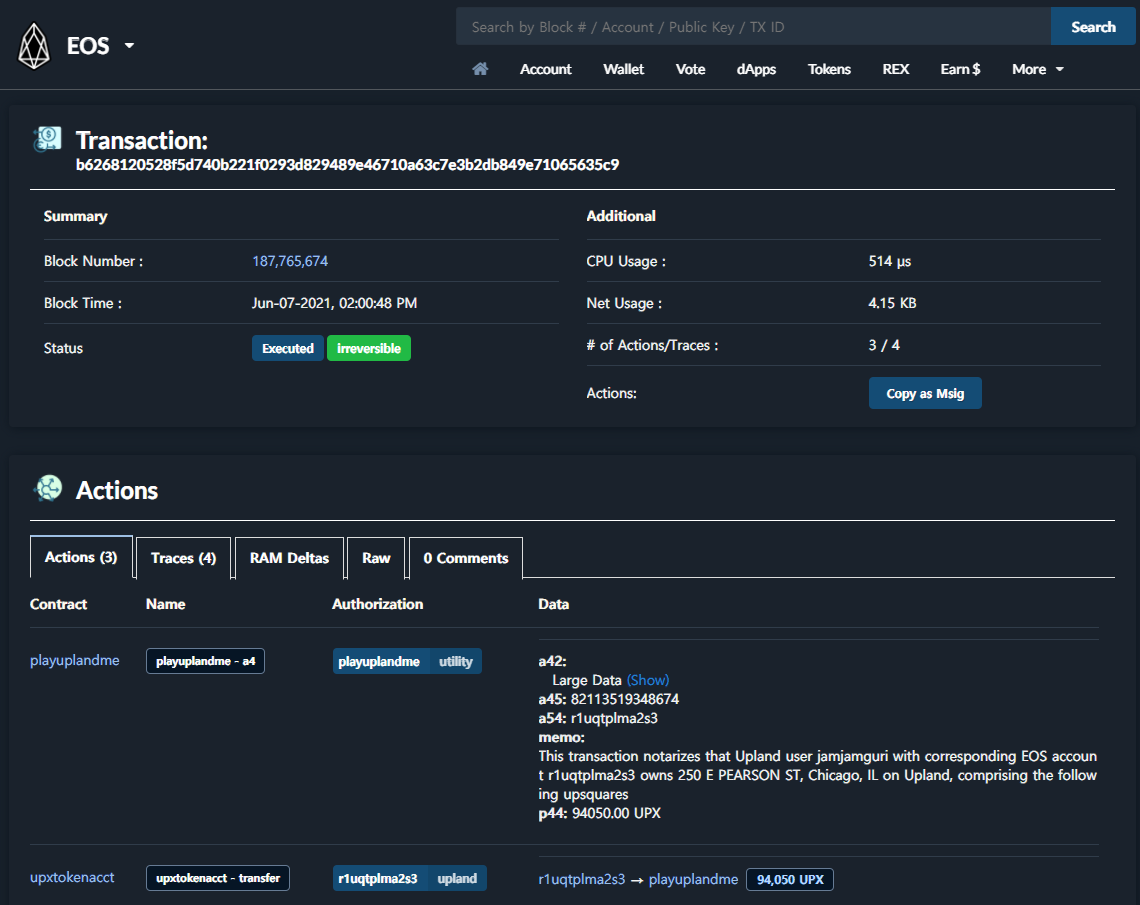Click the Transaction header icon
This screenshot has width=1140, height=905.
[47, 138]
